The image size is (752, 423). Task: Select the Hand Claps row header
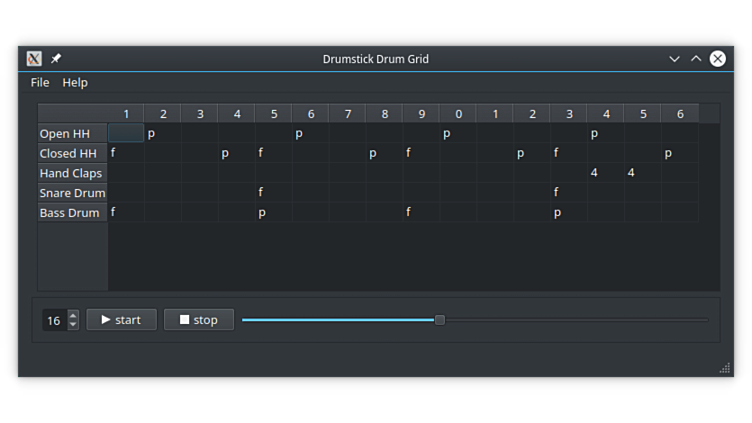coord(72,173)
